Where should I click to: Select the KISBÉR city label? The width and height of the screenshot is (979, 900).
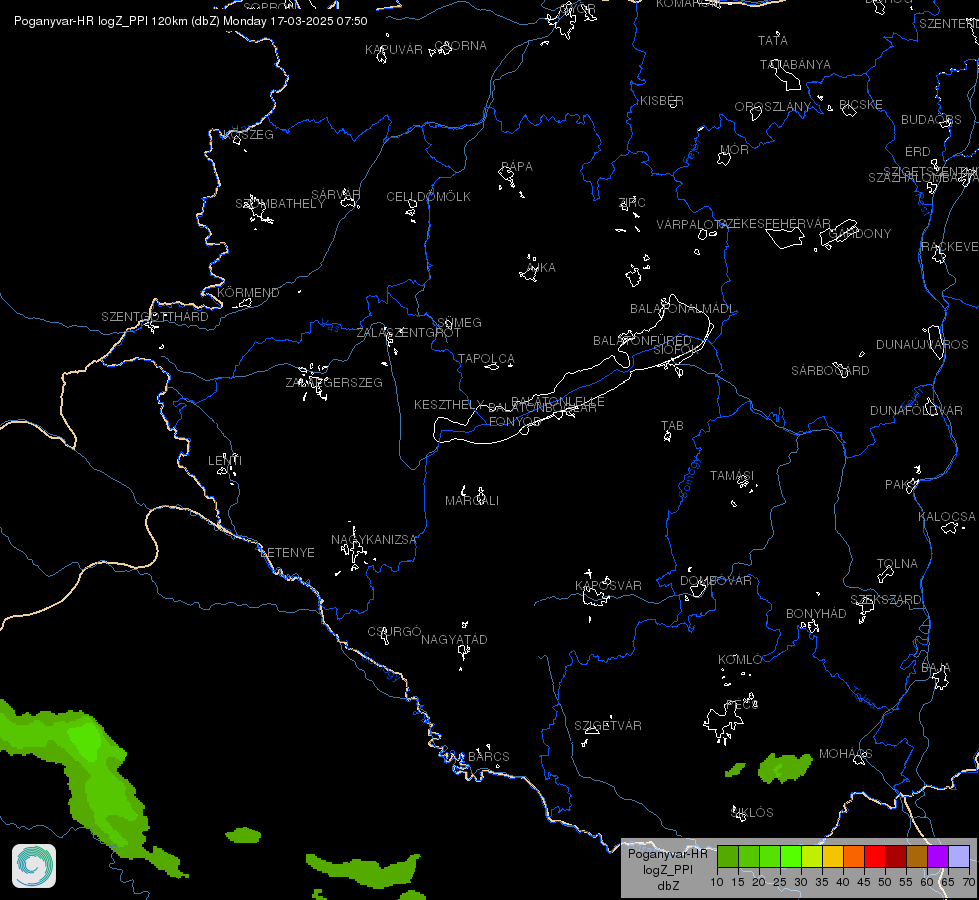[x=662, y=101]
